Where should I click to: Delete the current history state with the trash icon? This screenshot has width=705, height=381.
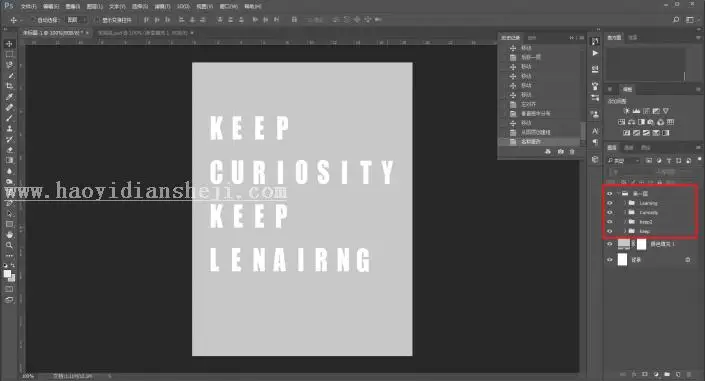[x=572, y=152]
